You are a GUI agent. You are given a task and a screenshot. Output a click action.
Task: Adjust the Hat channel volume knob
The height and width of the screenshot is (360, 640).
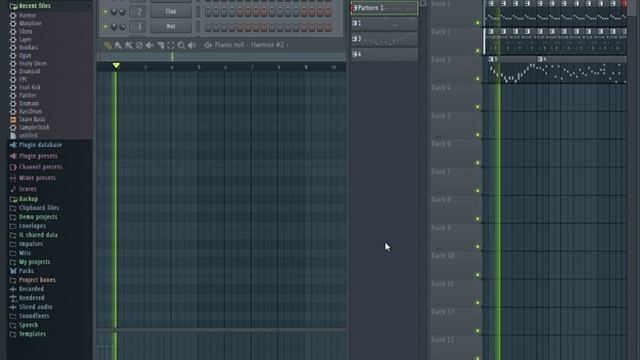[122, 27]
